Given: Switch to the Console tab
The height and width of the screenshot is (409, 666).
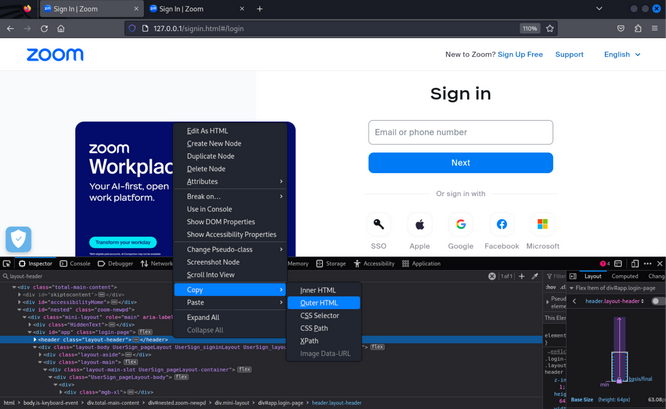Looking at the screenshot, I should coord(75,264).
